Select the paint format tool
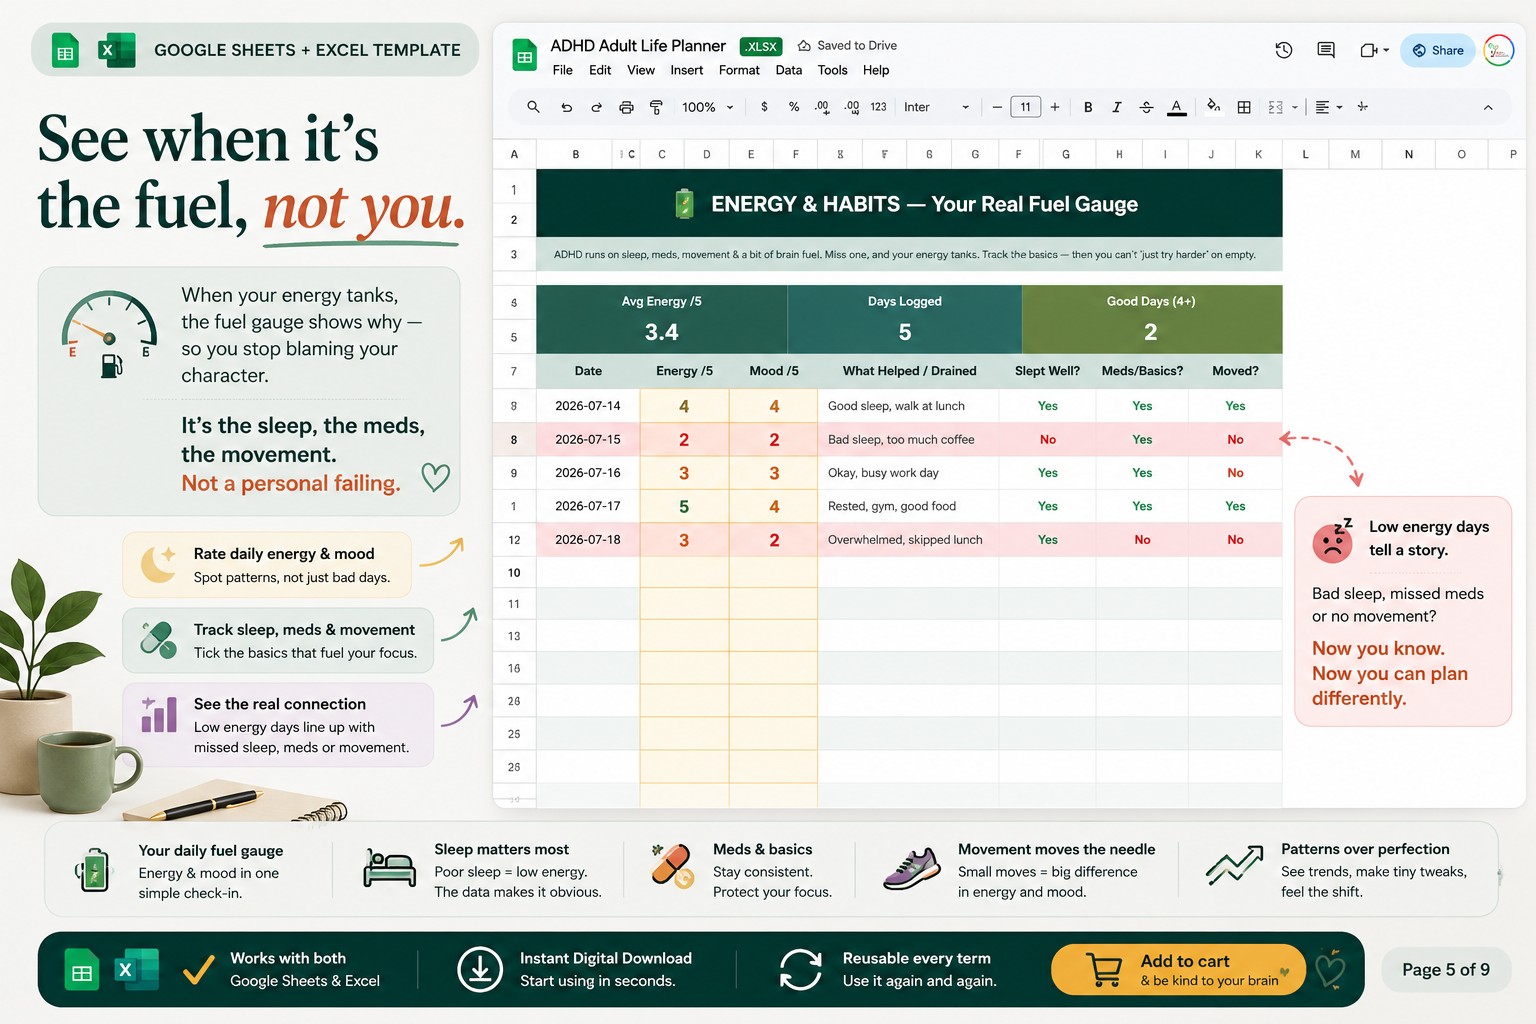 click(x=656, y=107)
